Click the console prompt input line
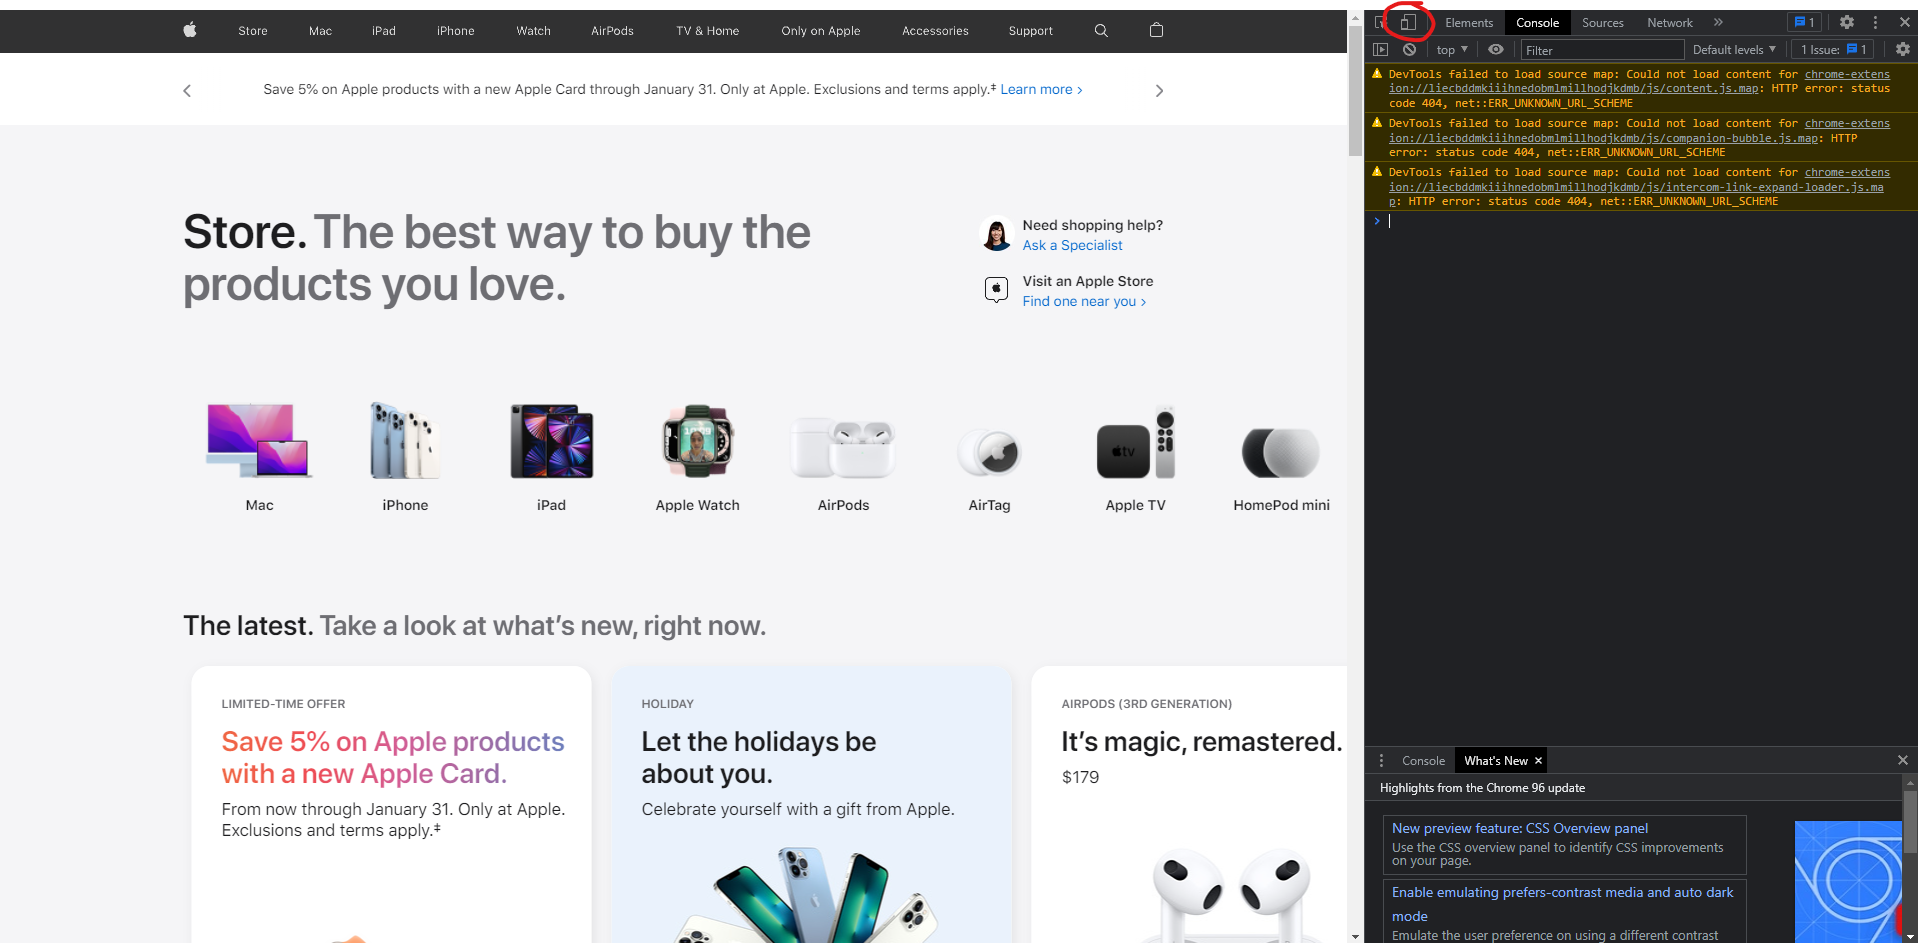Viewport: 1918px width, 943px height. (1640, 221)
